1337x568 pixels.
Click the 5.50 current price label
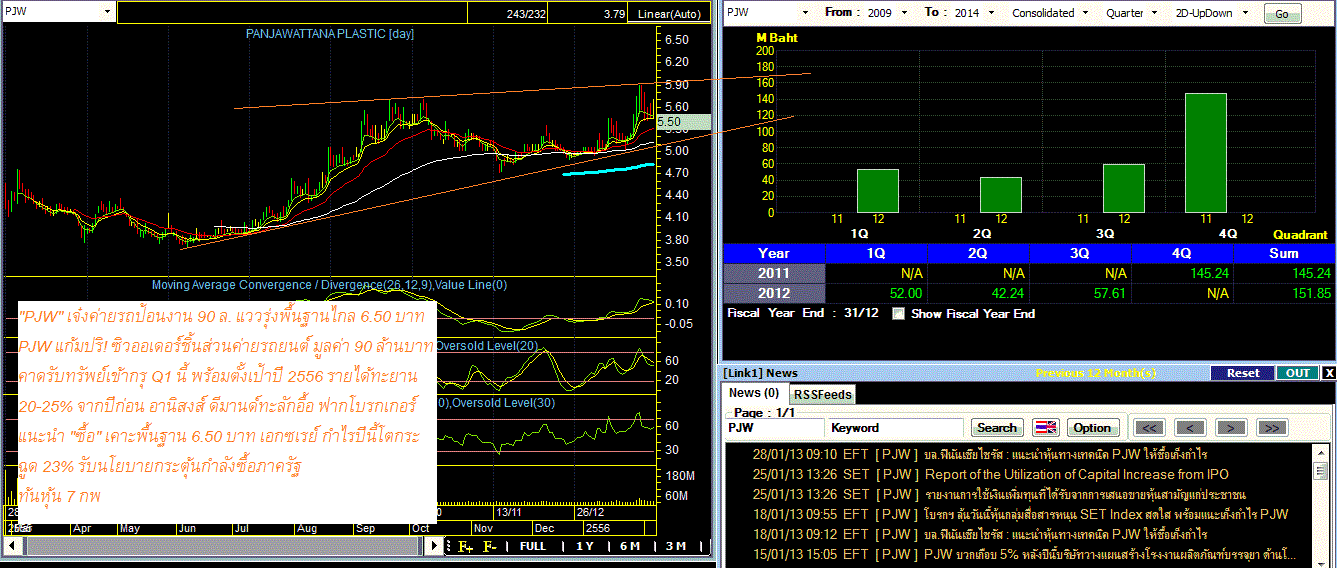point(682,121)
